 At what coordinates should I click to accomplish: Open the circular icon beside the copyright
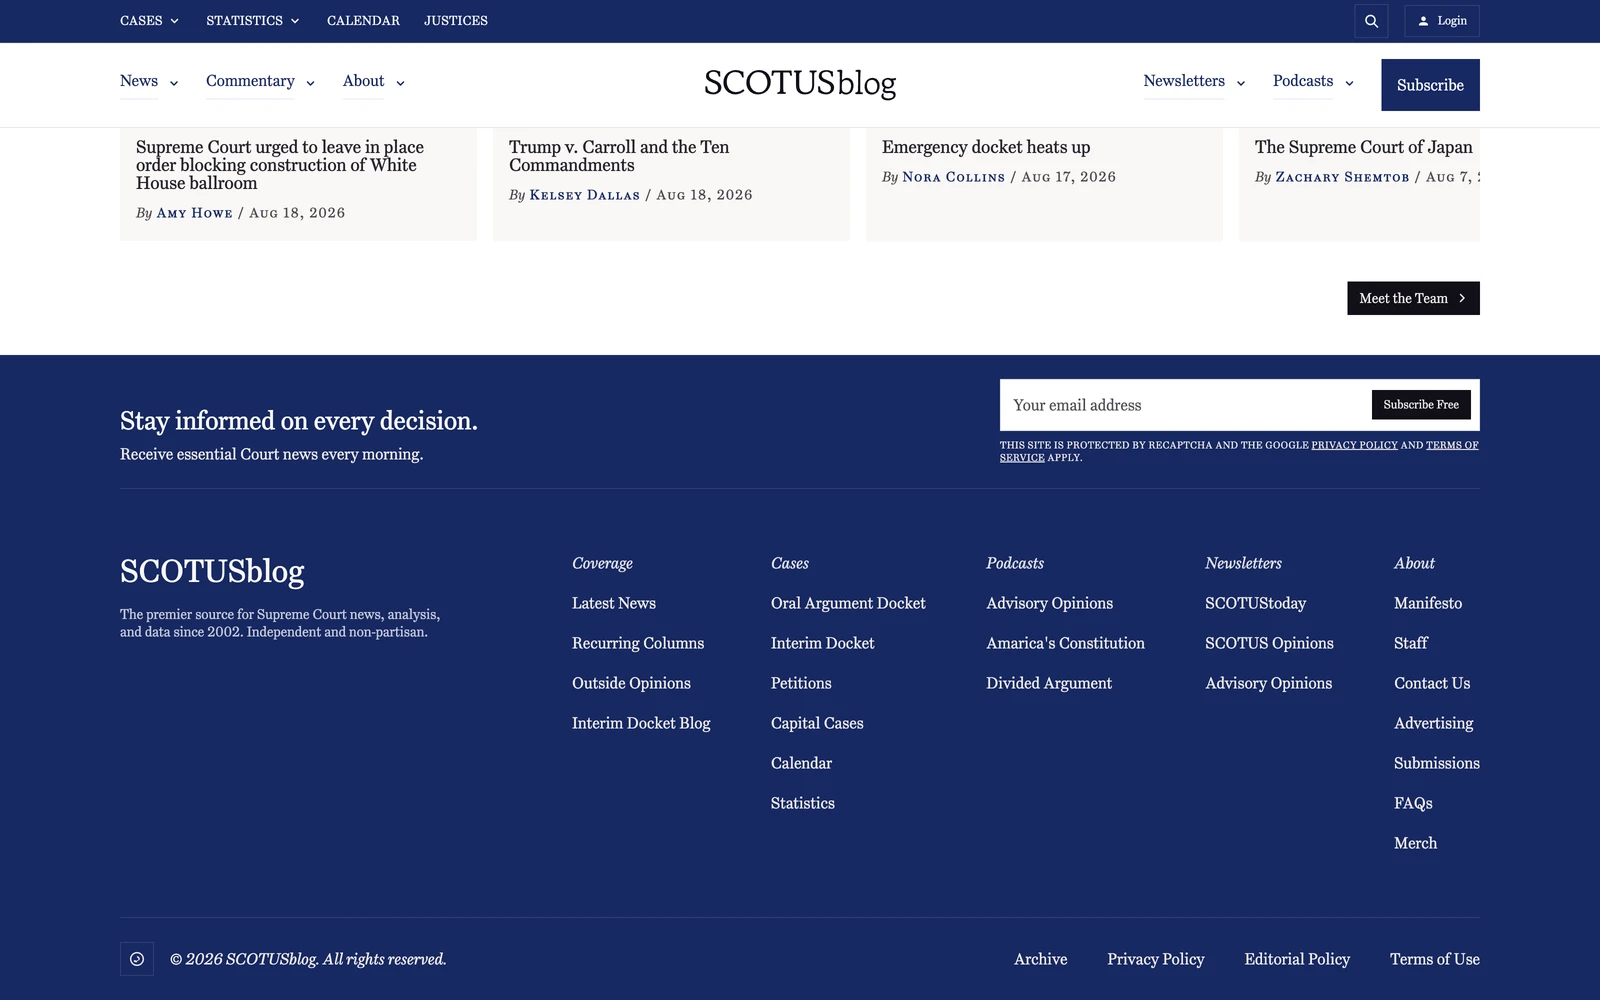click(x=137, y=959)
